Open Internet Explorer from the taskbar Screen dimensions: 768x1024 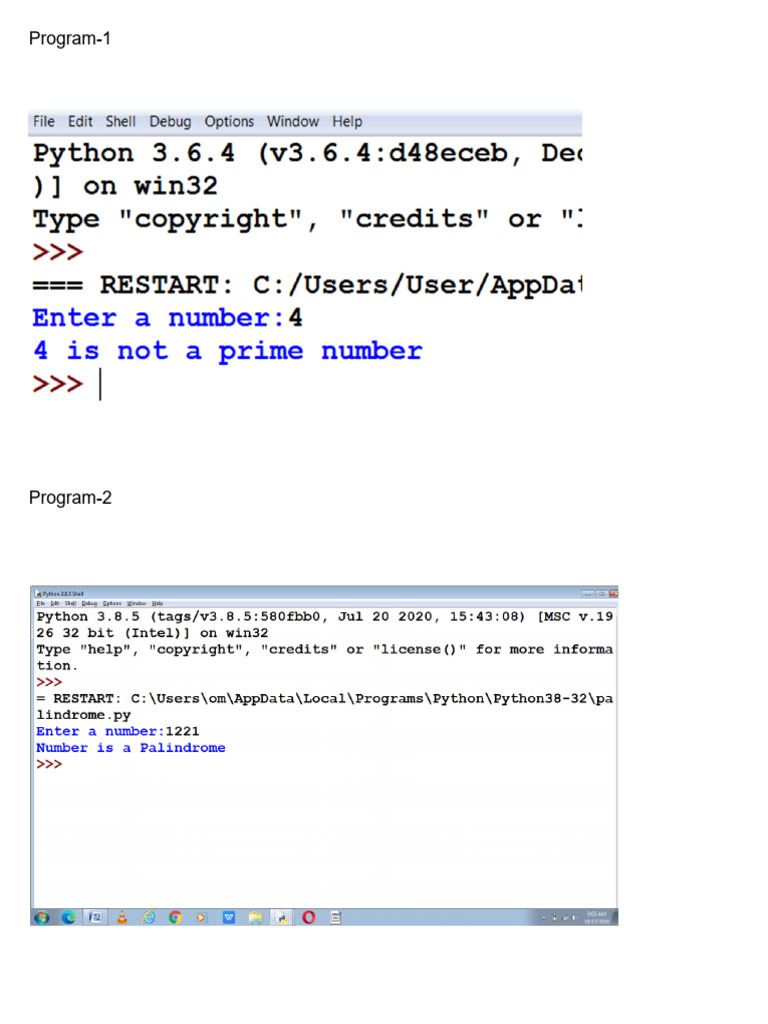149,918
